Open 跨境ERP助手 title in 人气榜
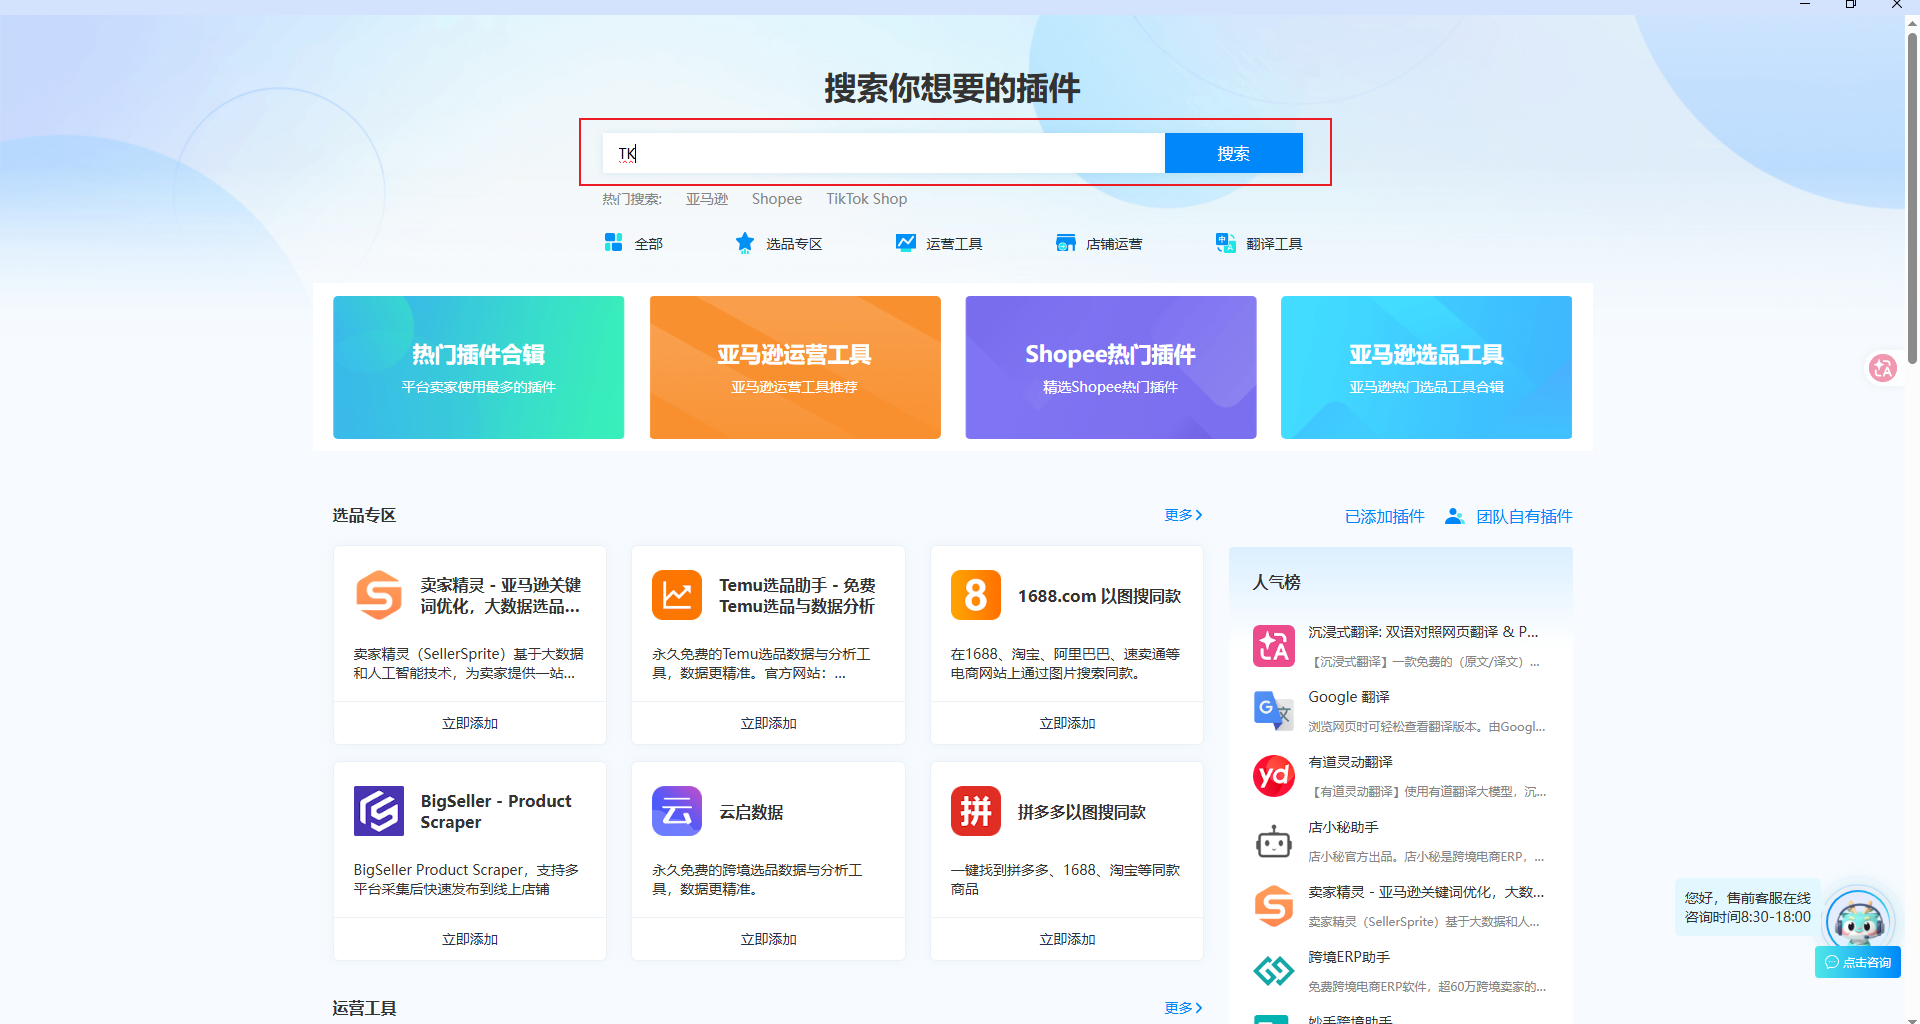This screenshot has width=1920, height=1024. click(x=1349, y=957)
